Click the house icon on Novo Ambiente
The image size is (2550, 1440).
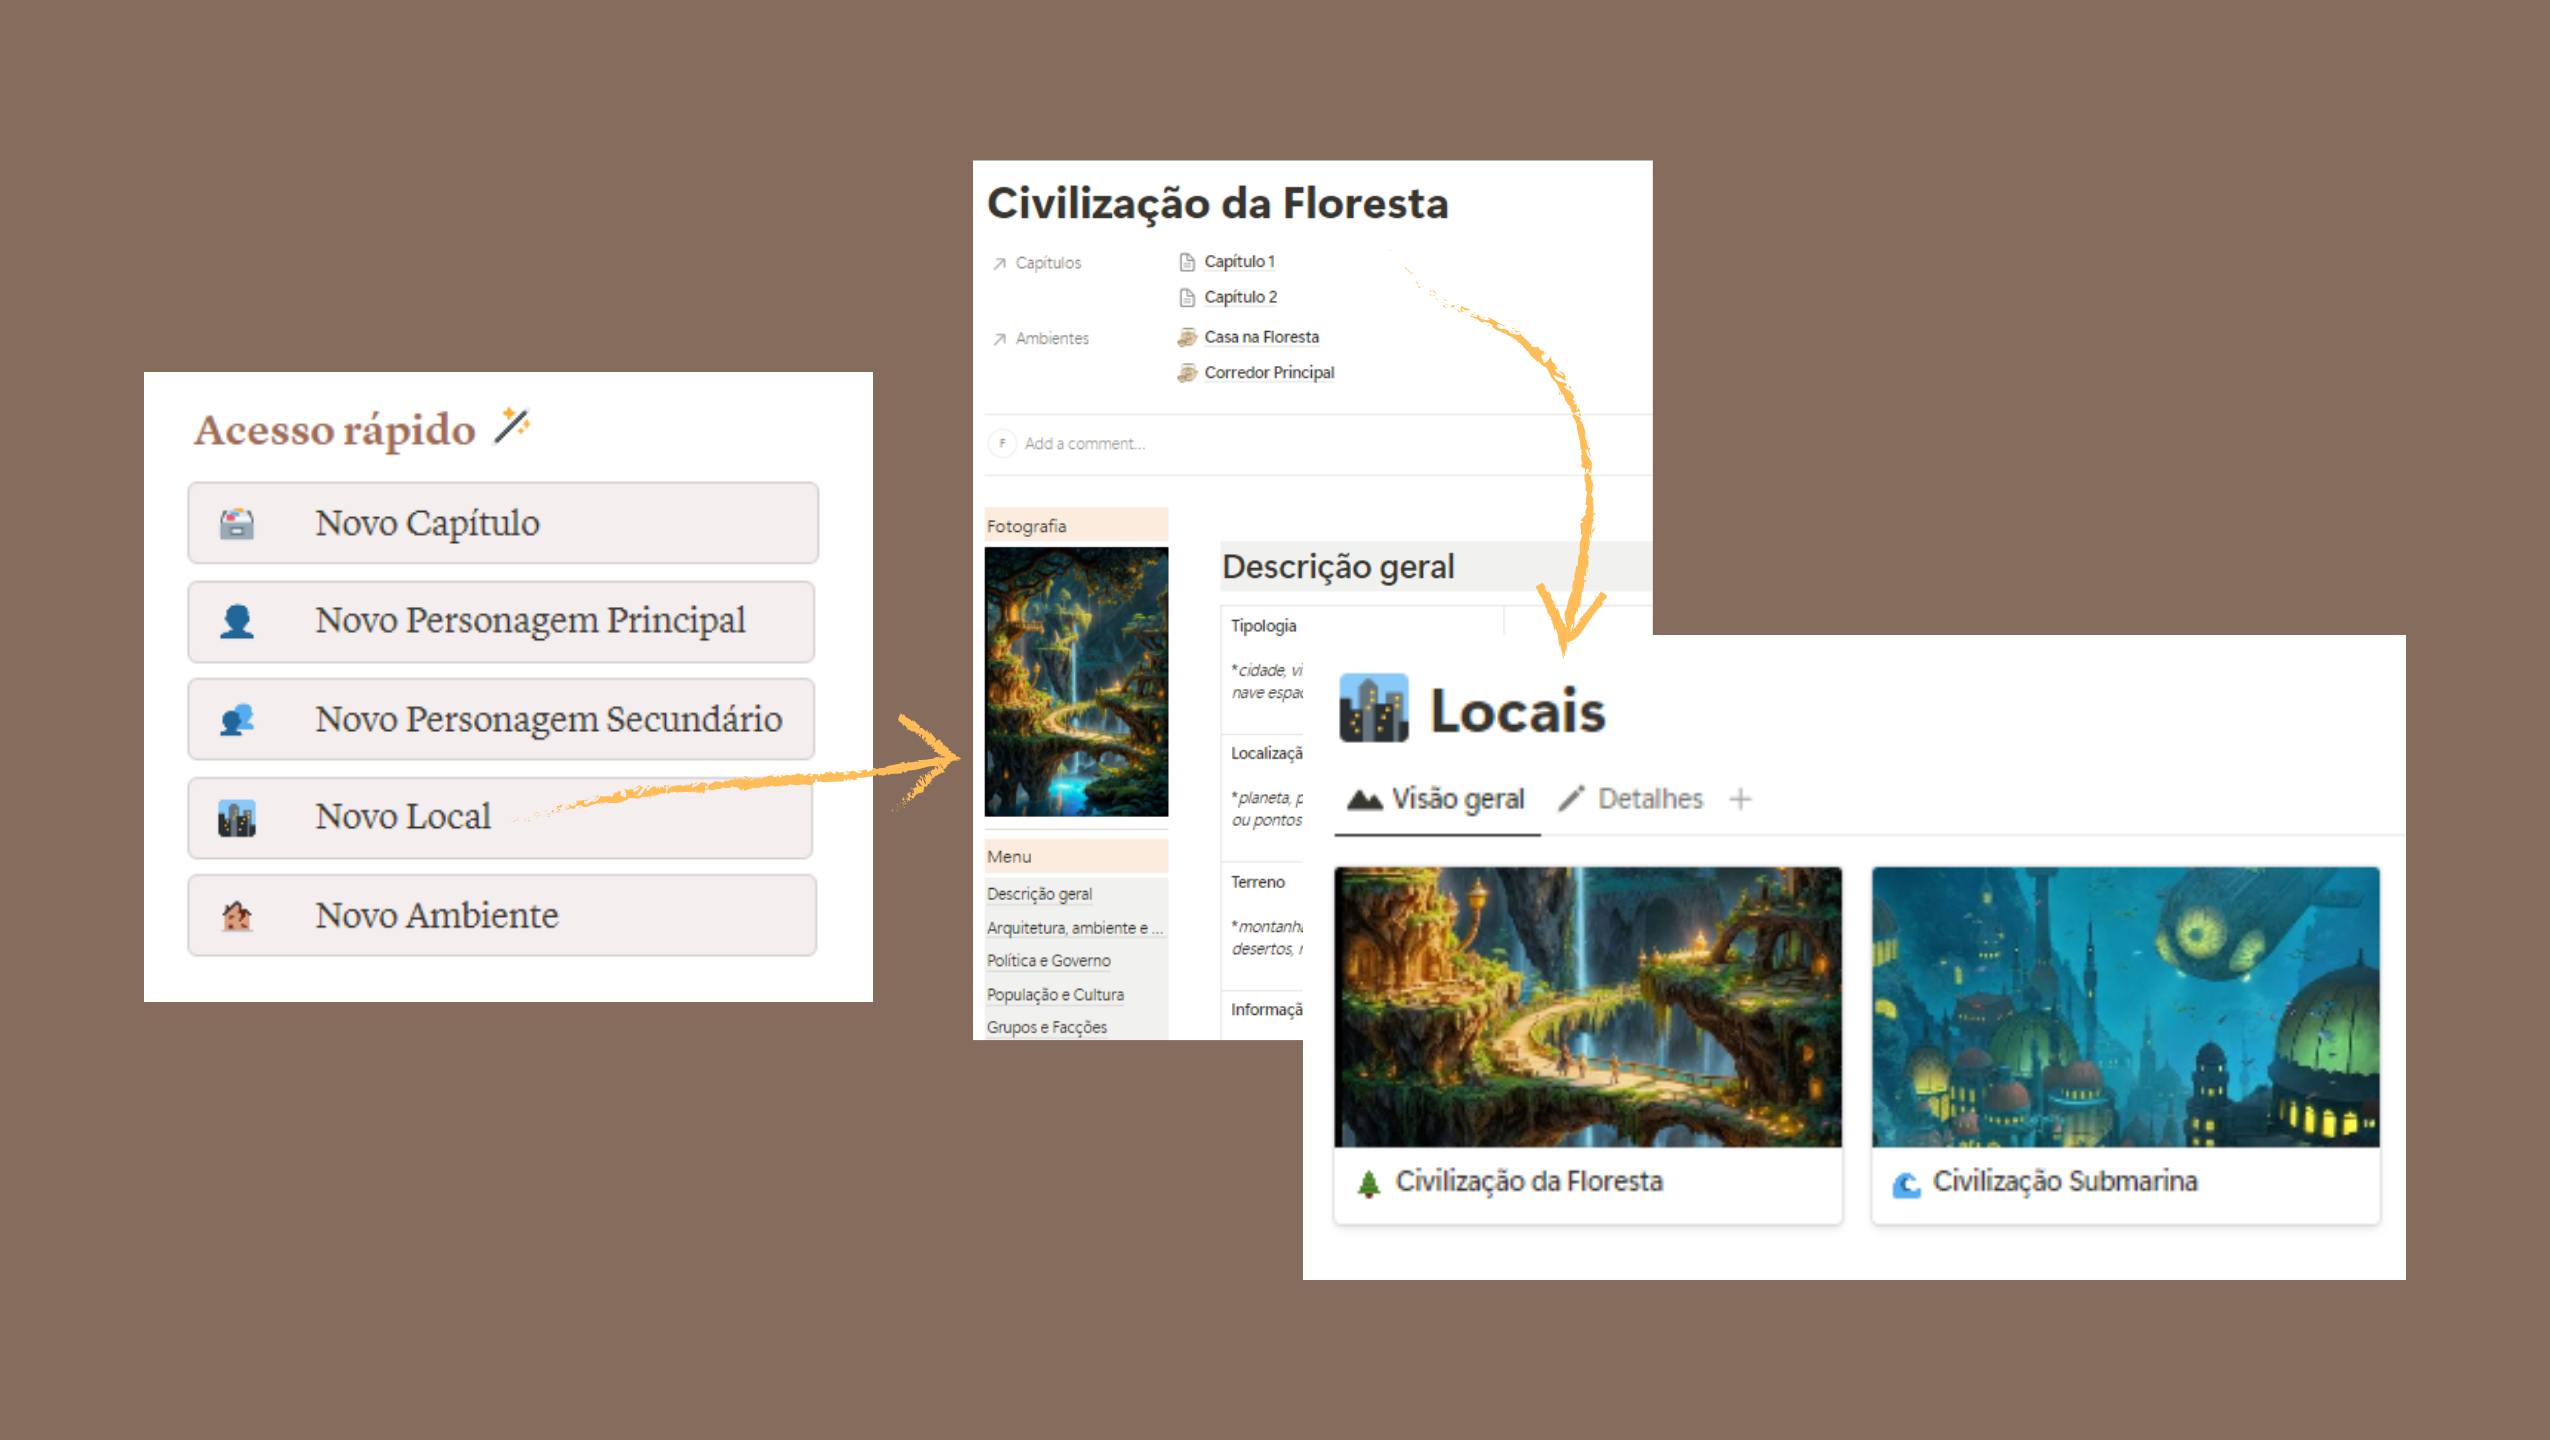click(237, 916)
